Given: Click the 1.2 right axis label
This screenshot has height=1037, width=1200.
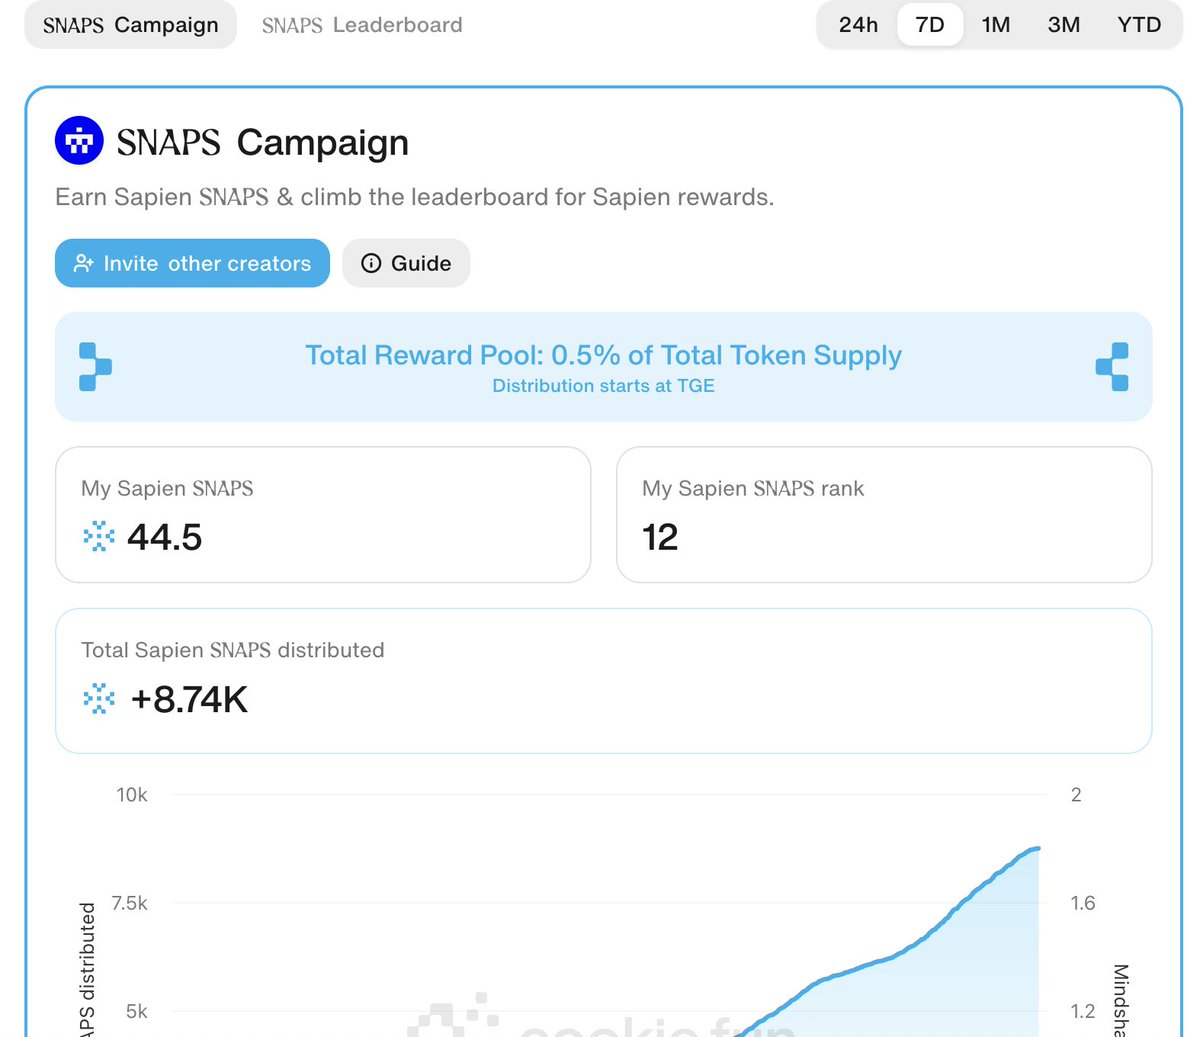Looking at the screenshot, I should point(1083,1011).
